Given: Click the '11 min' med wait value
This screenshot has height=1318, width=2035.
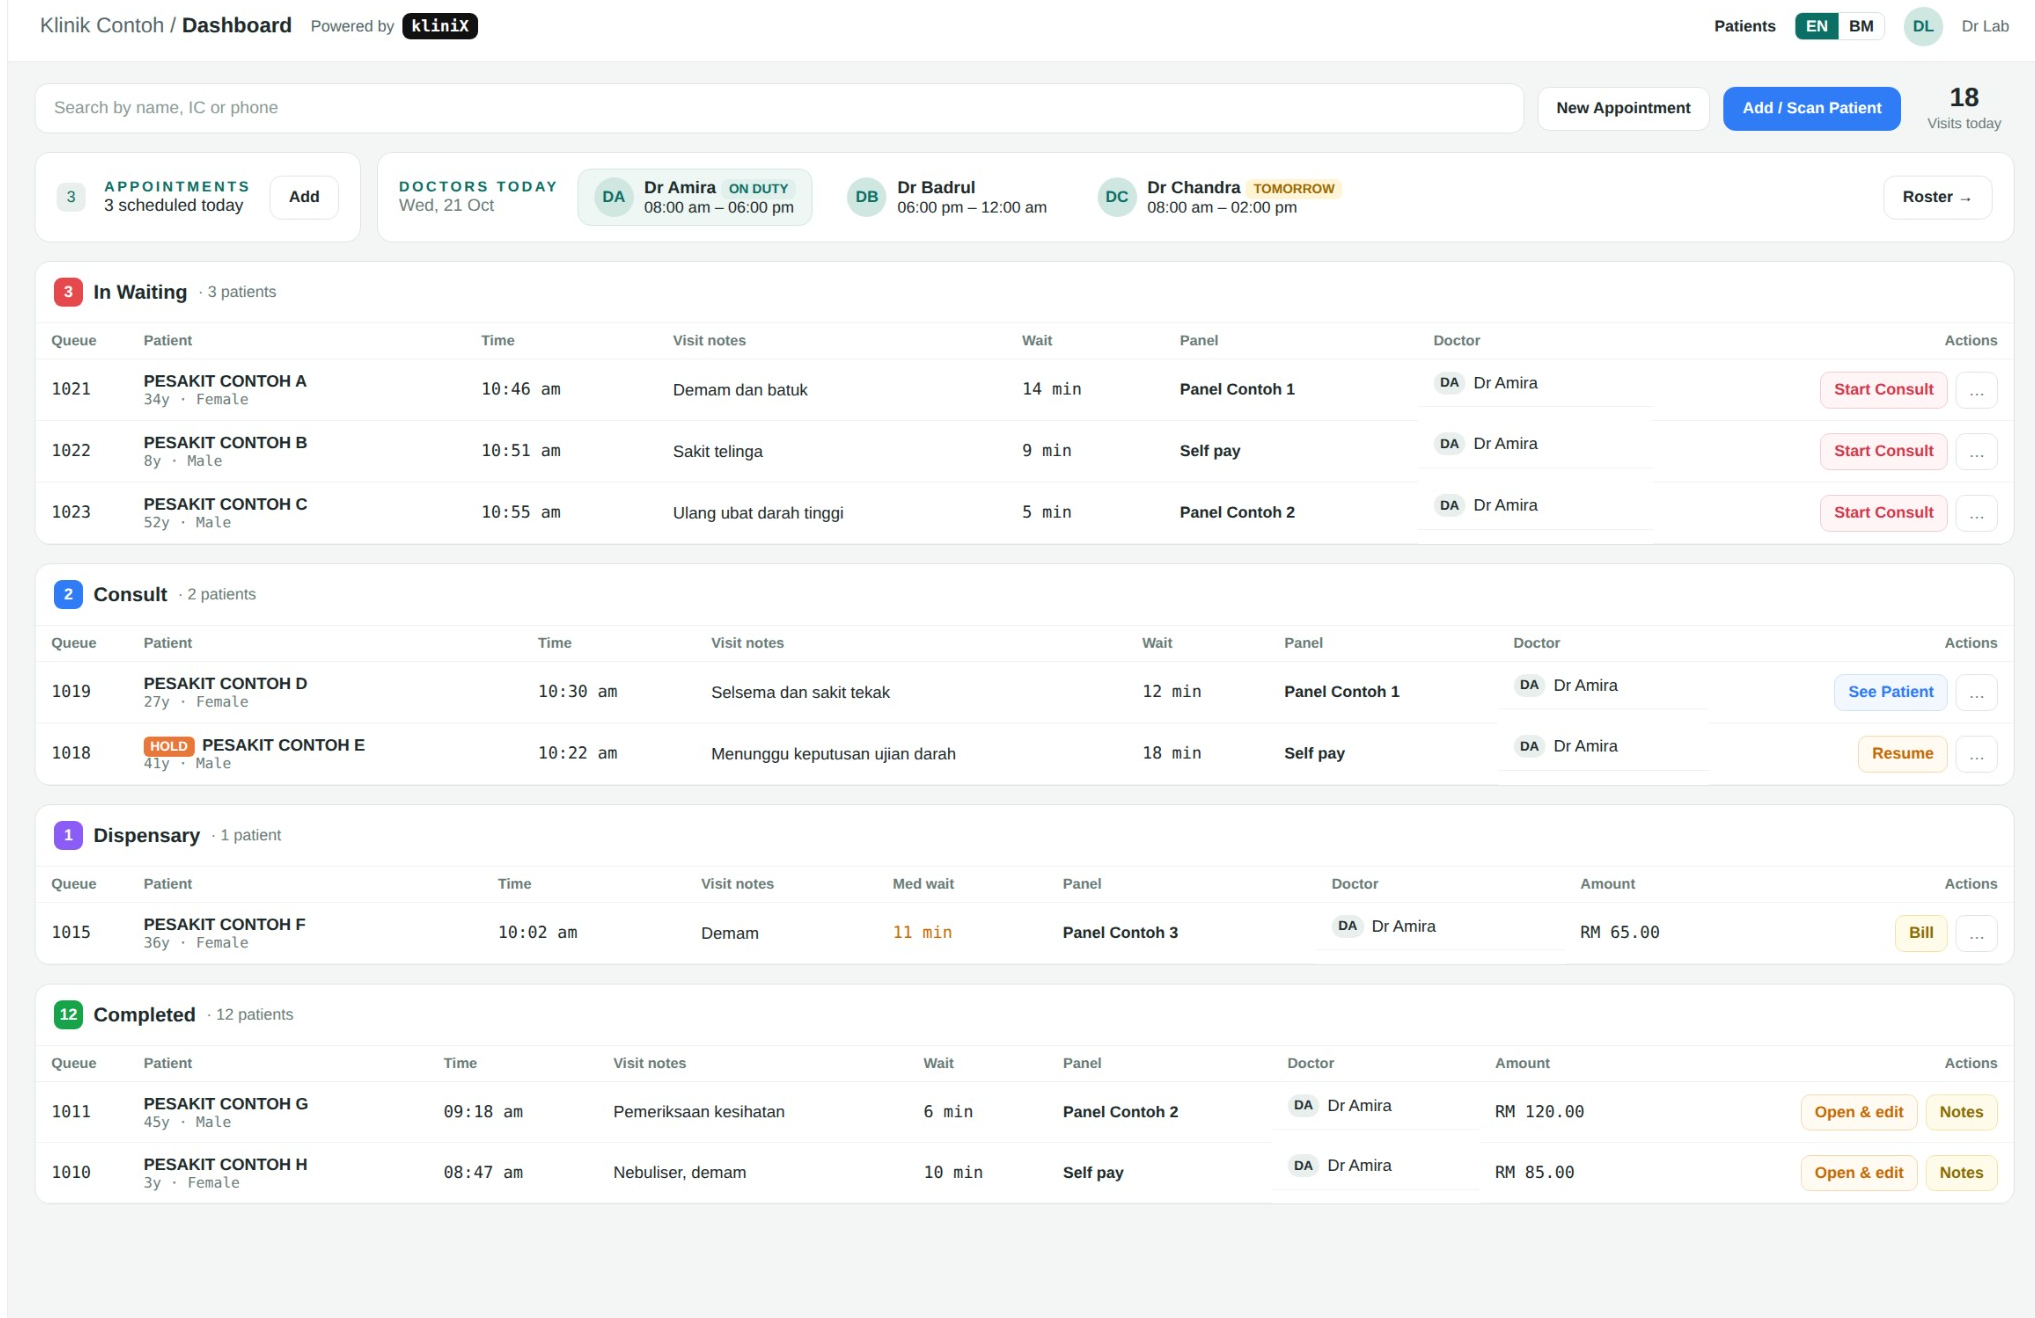Looking at the screenshot, I should pos(922,933).
